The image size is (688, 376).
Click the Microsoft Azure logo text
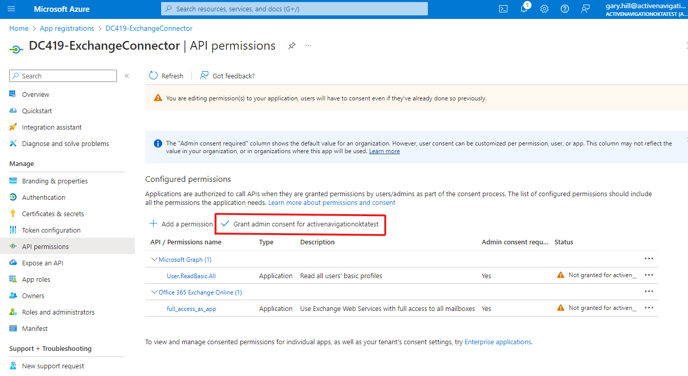(61, 9)
